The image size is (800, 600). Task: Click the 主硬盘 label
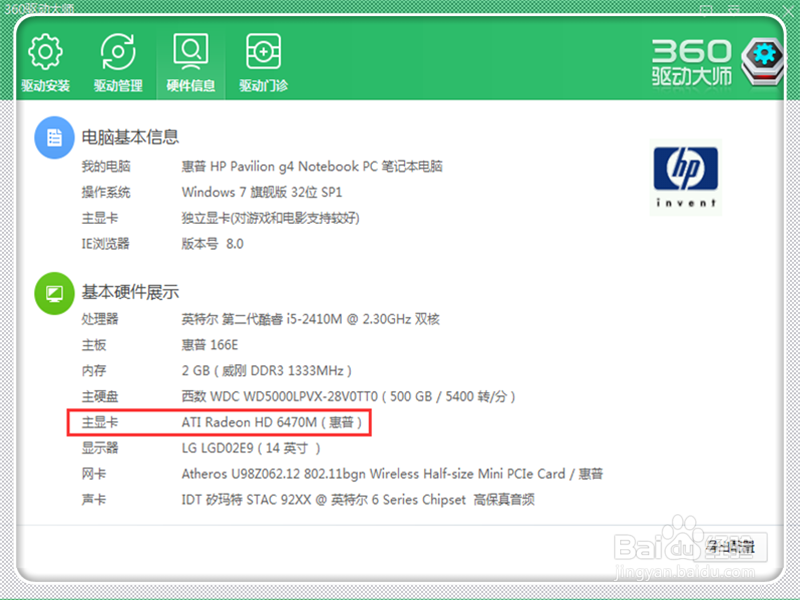[x=100, y=396]
